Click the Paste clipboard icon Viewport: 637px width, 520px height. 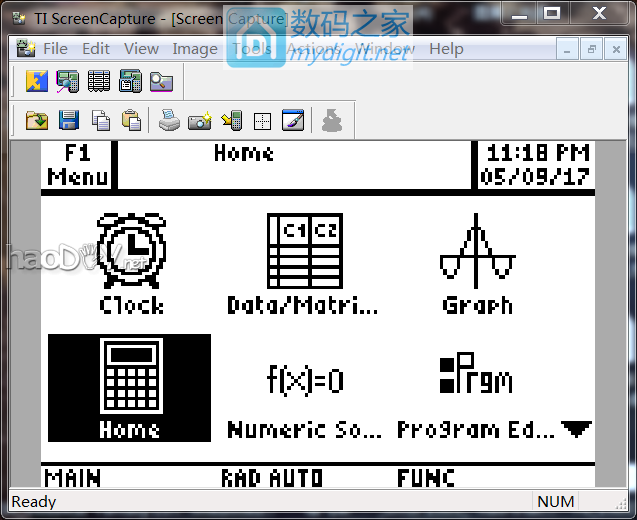point(131,121)
